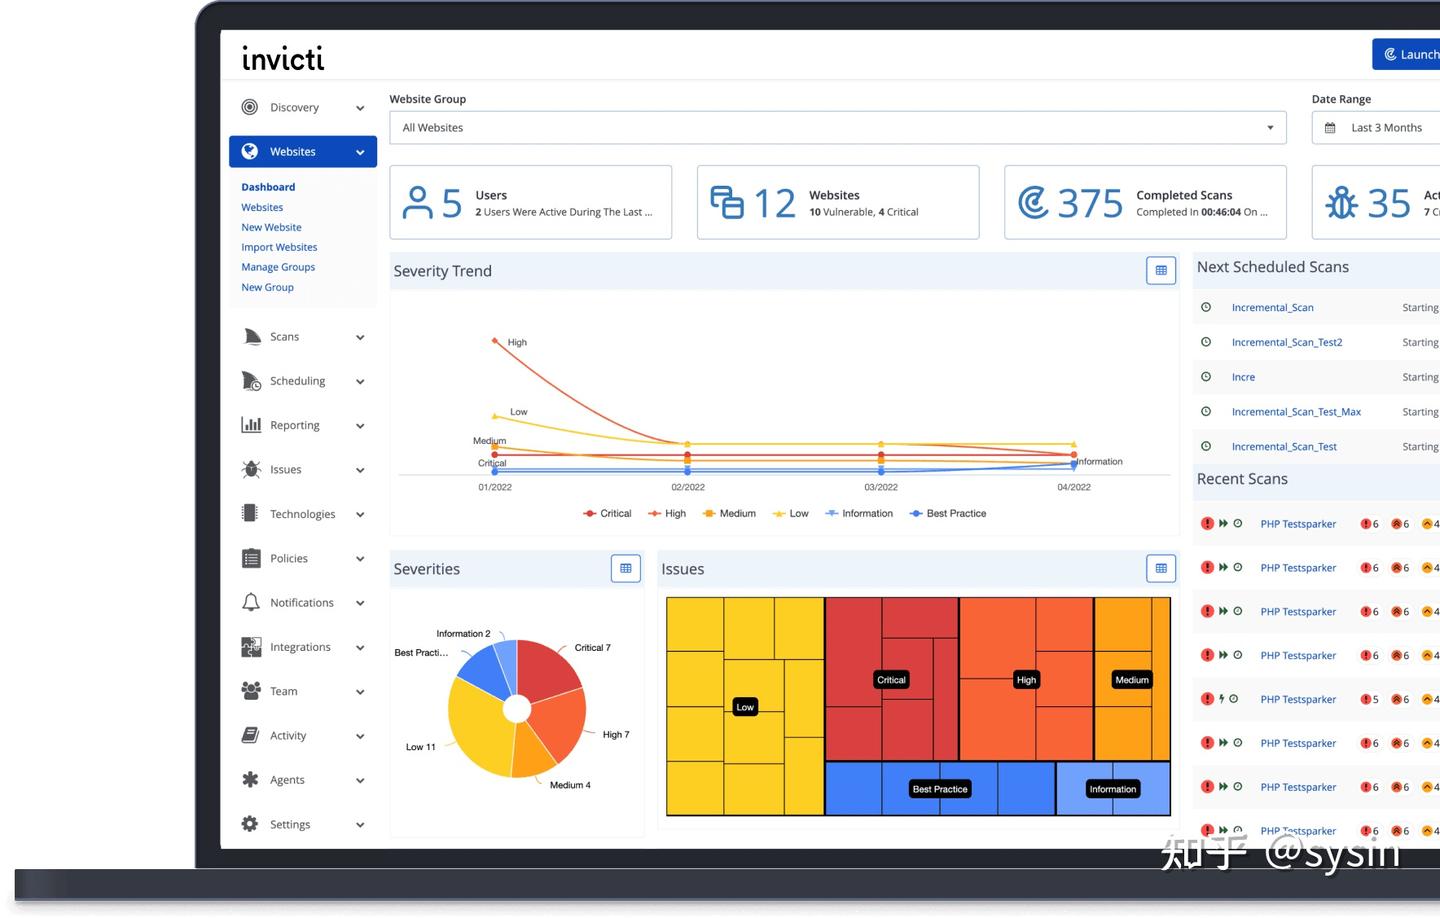The height and width of the screenshot is (918, 1440).
Task: Open the Discovery radar icon
Action: point(250,107)
